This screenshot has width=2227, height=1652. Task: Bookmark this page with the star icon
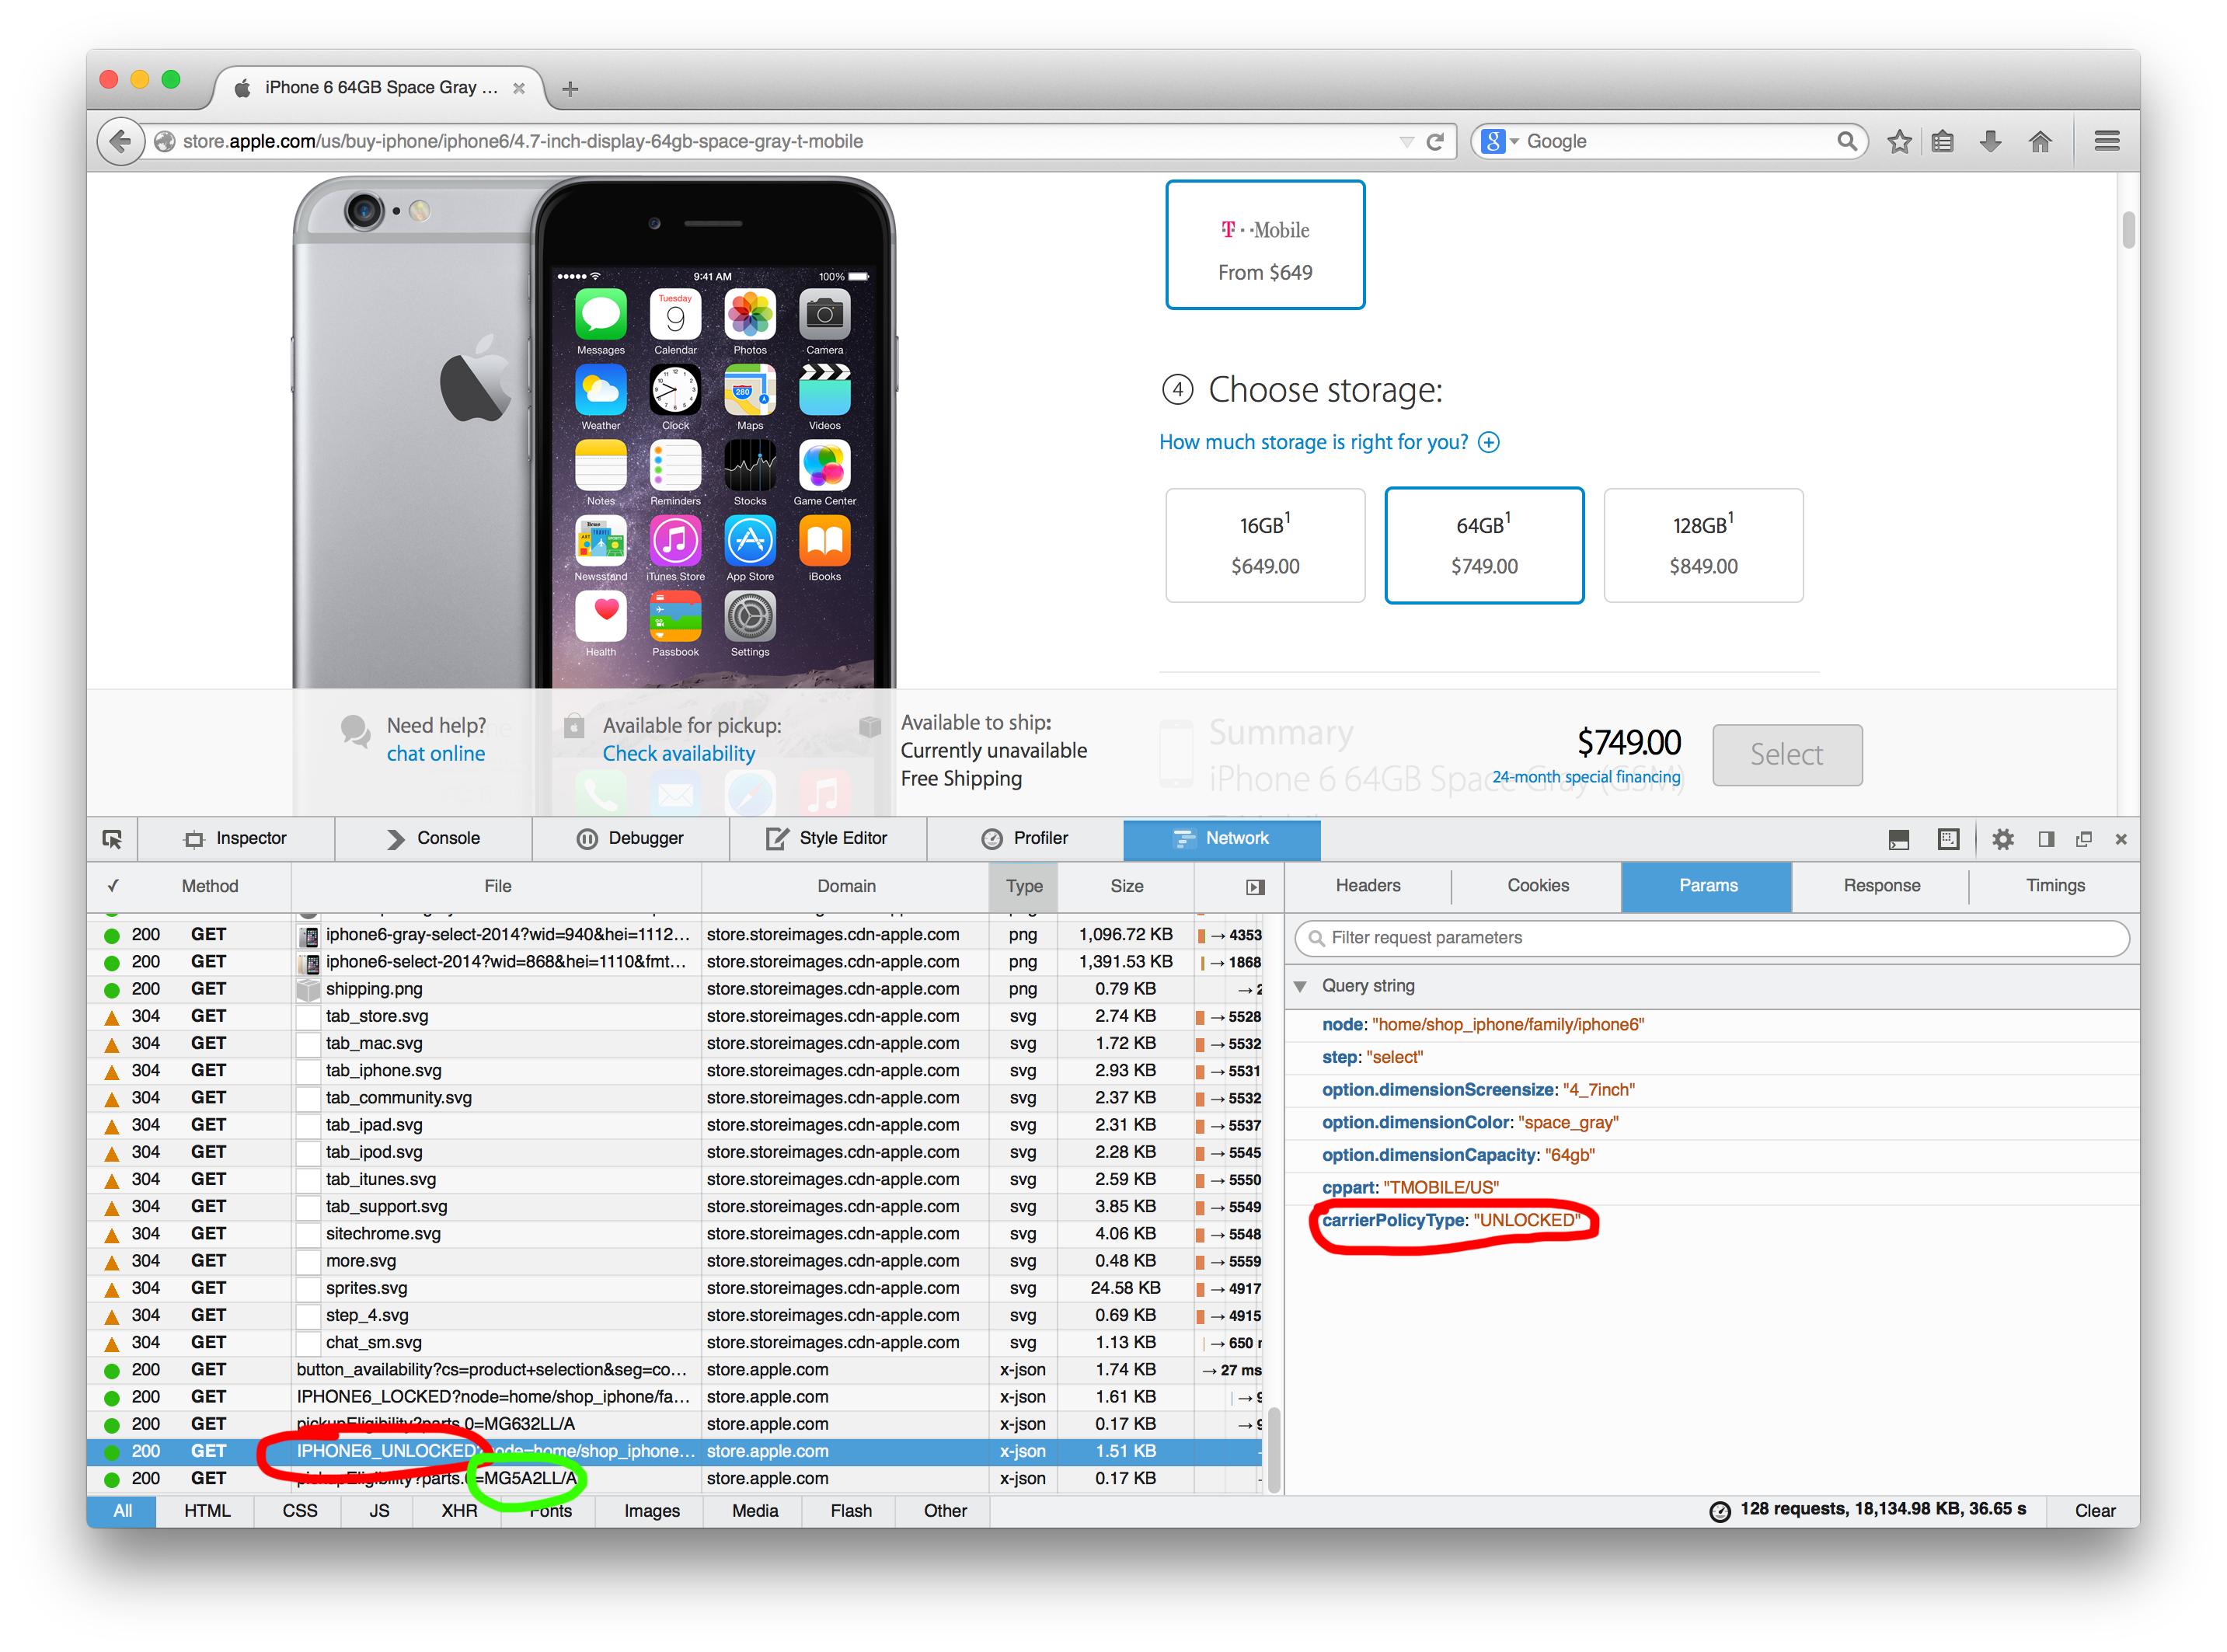pyautogui.click(x=1899, y=141)
